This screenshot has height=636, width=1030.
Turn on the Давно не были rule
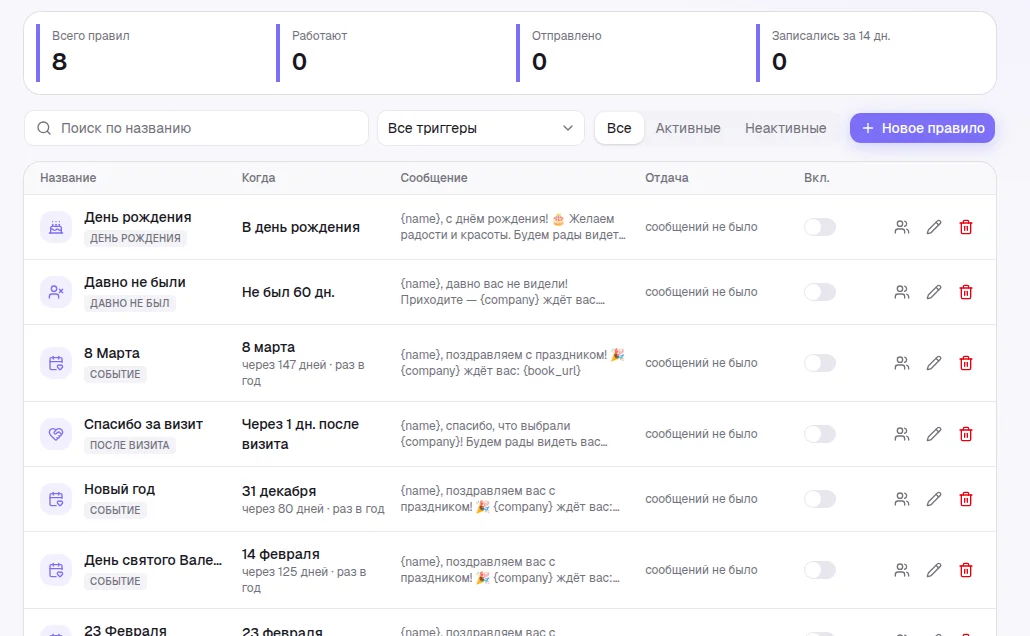tap(820, 292)
